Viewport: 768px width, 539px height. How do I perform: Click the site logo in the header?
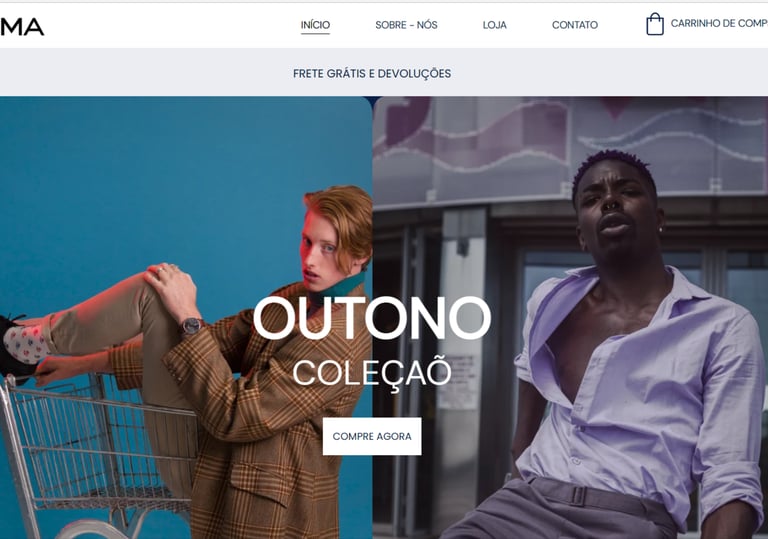click(x=22, y=27)
